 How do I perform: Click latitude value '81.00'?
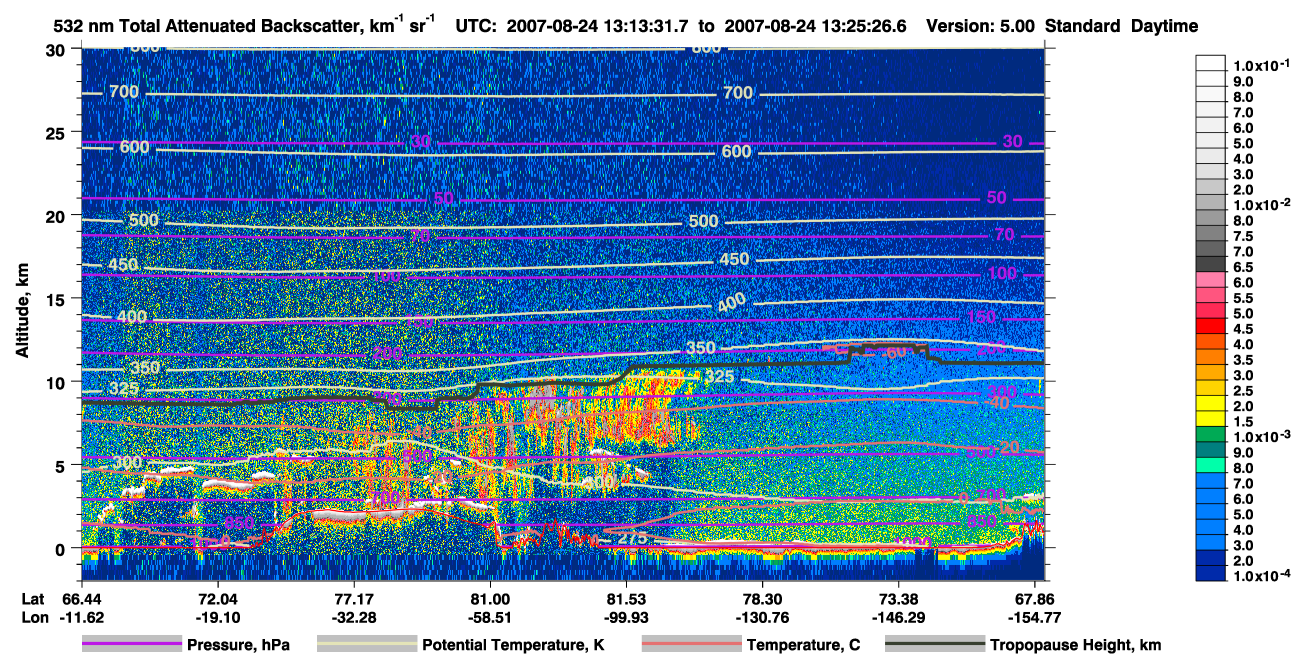click(490, 599)
